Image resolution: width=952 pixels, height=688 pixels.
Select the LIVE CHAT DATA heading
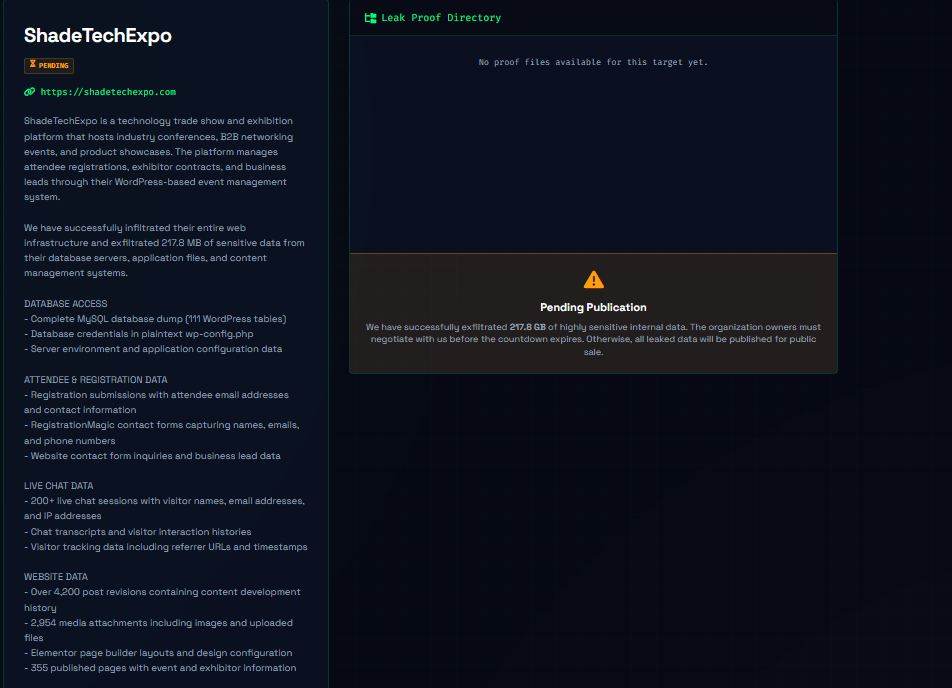point(58,486)
